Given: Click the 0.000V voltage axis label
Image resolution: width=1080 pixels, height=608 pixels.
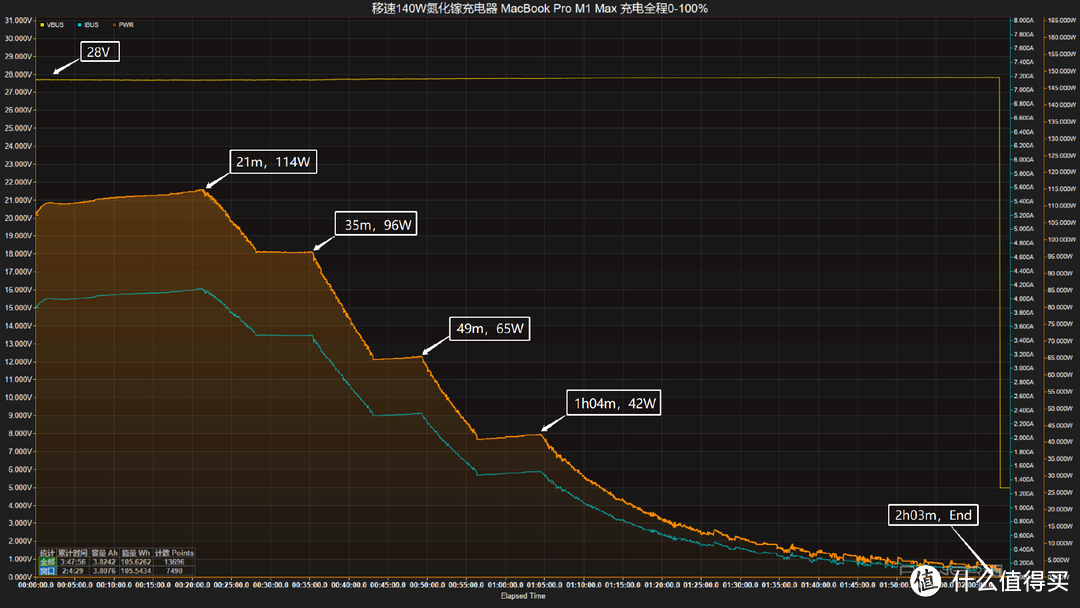Looking at the screenshot, I should (19, 577).
